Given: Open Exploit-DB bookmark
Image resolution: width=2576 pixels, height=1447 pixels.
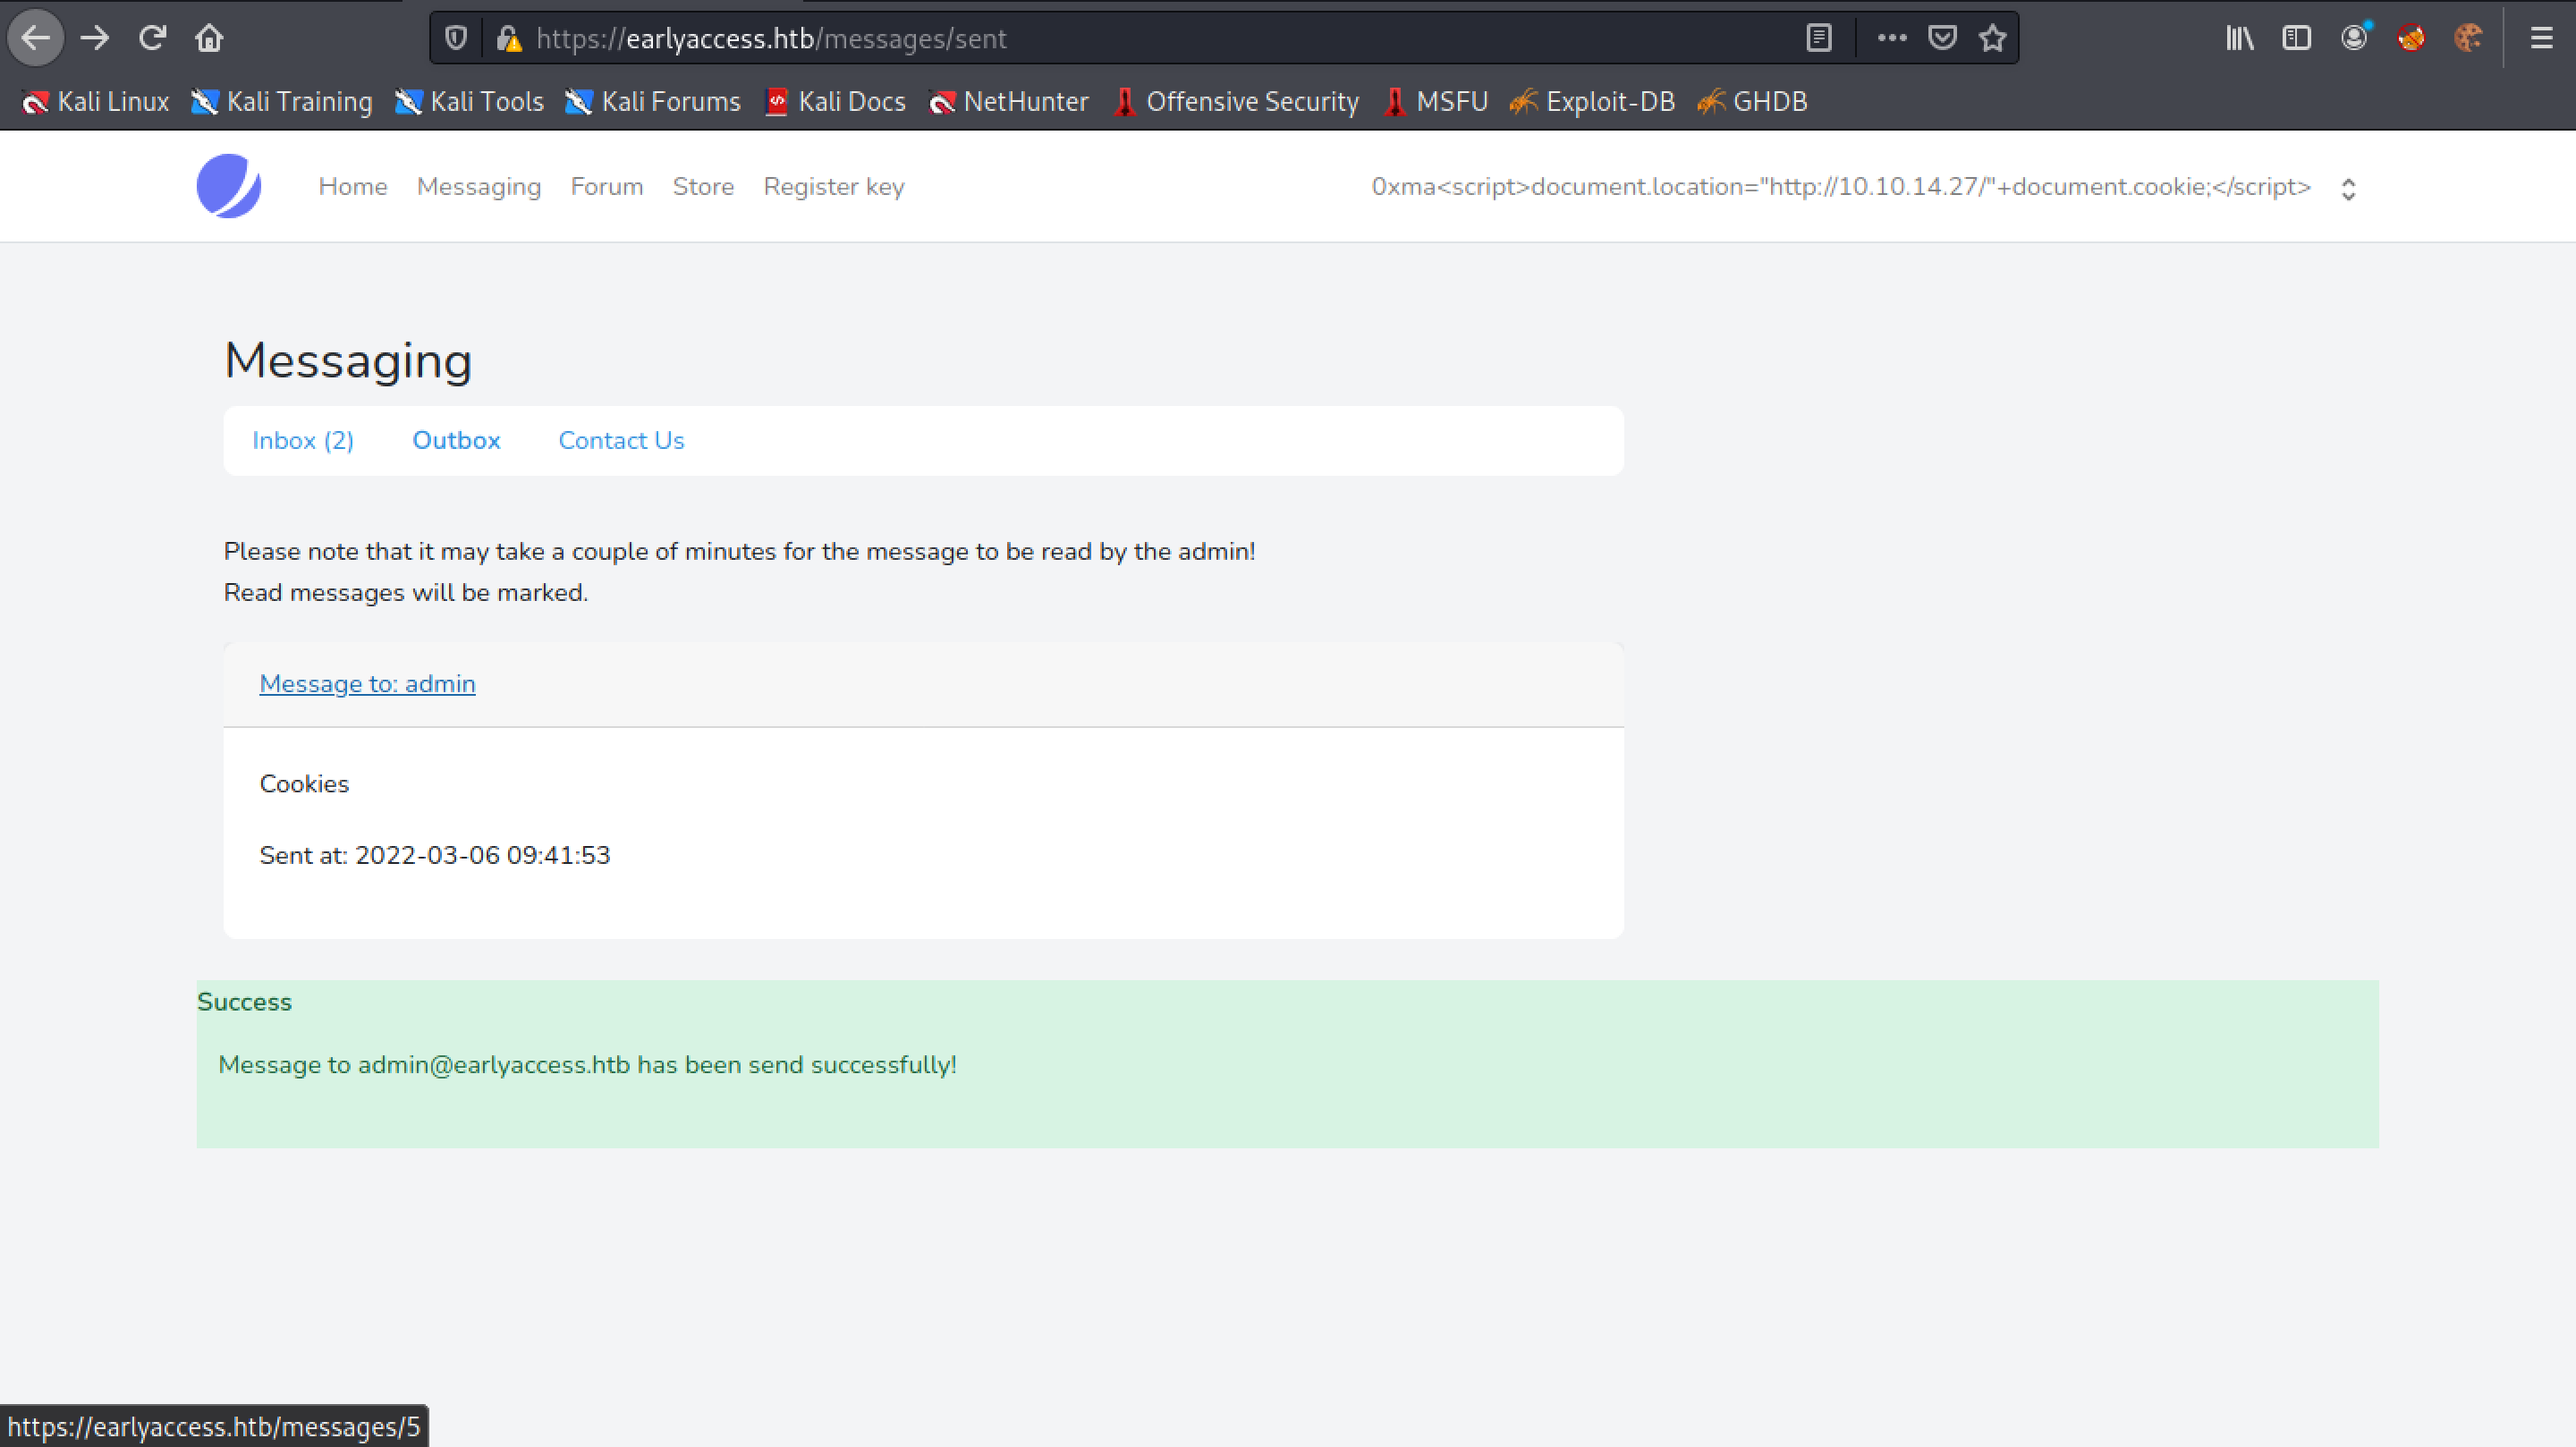Looking at the screenshot, I should pos(1592,102).
